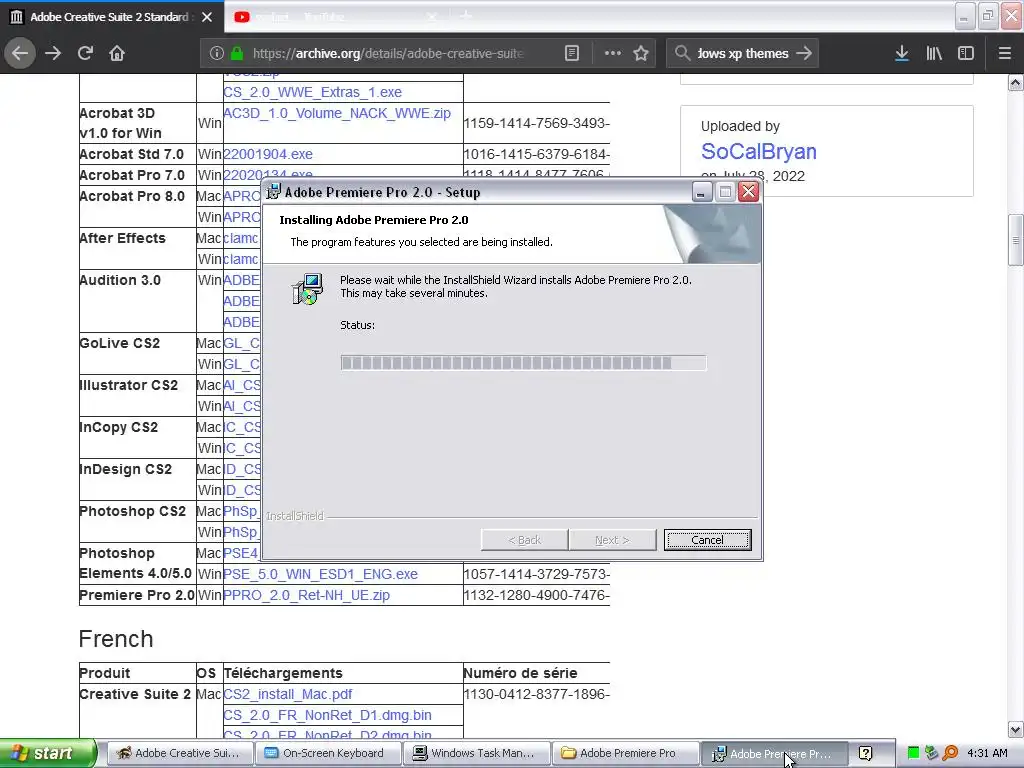The width and height of the screenshot is (1024, 768).
Task: Open On-Screen Keyboard from taskbar
Action: click(x=327, y=754)
